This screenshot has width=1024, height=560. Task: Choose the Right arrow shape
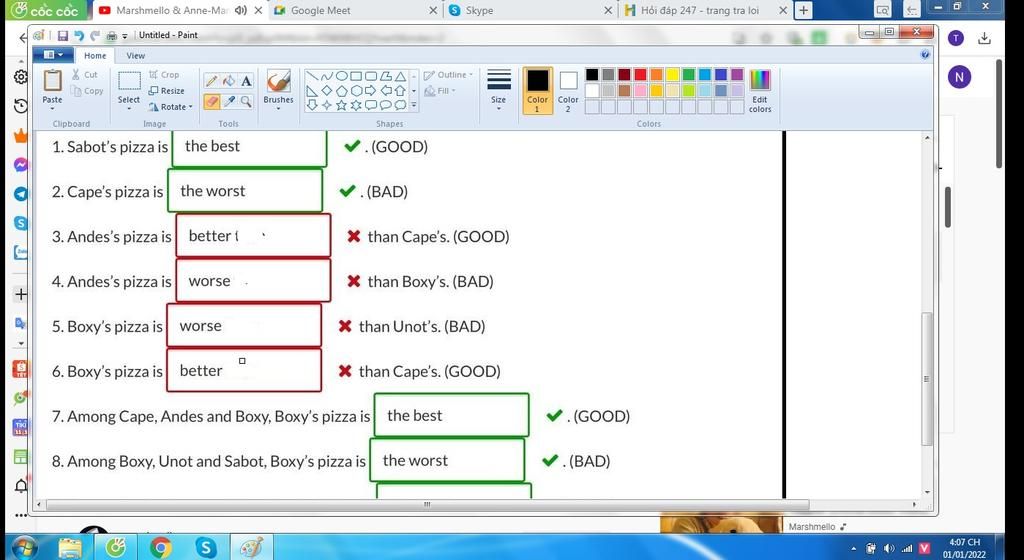(371, 91)
